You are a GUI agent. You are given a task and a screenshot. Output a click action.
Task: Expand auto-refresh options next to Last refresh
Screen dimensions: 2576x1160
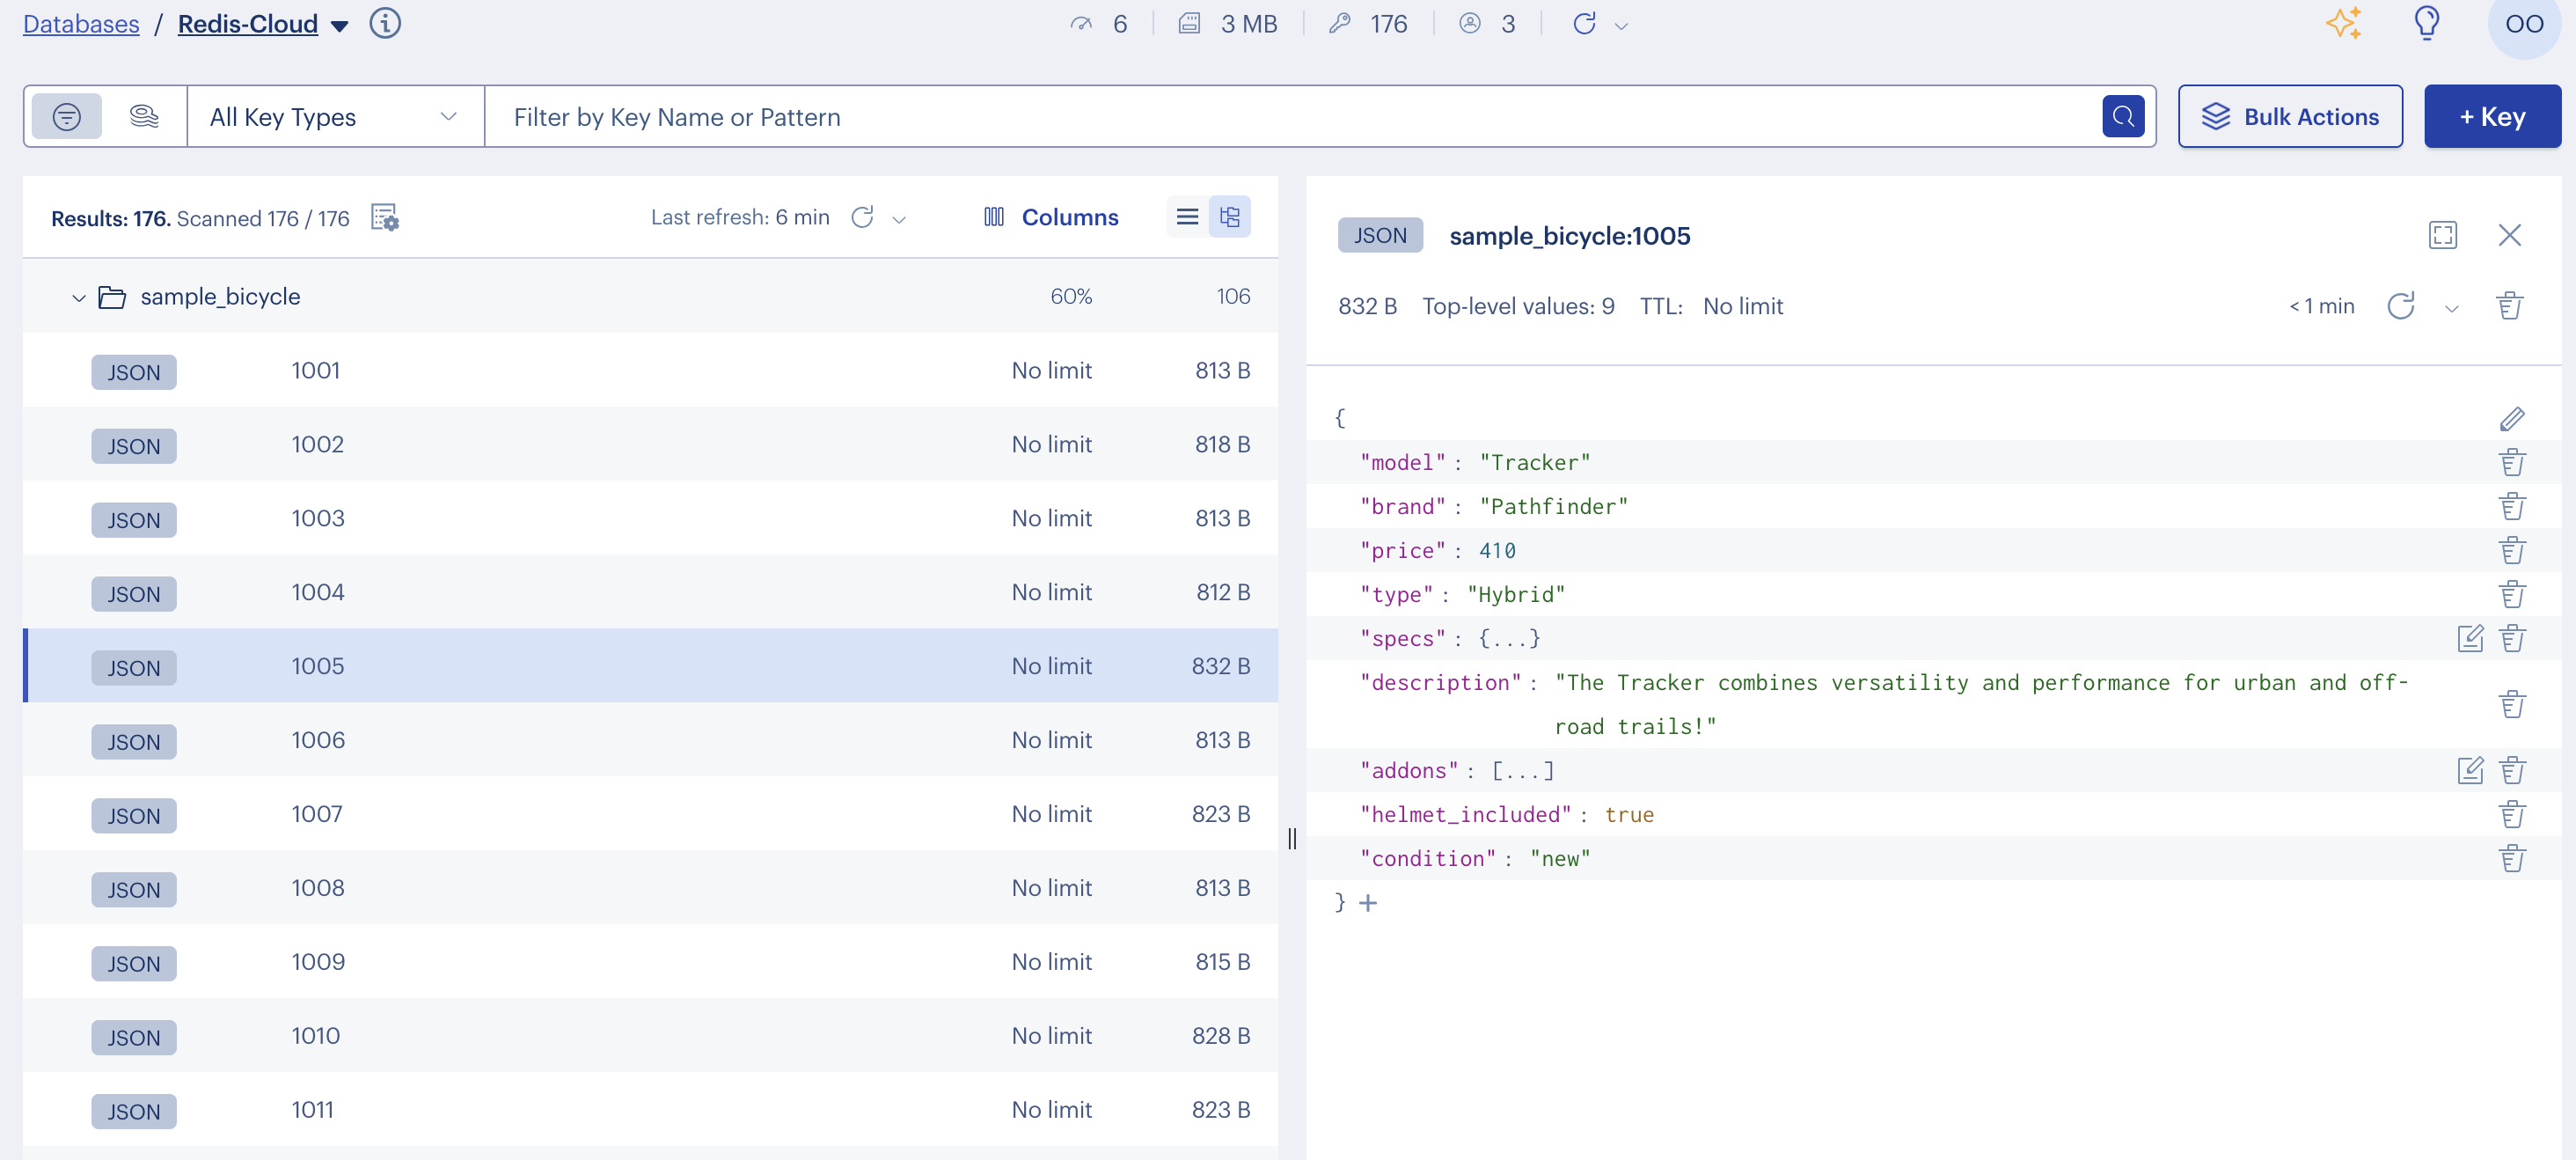[x=899, y=218]
